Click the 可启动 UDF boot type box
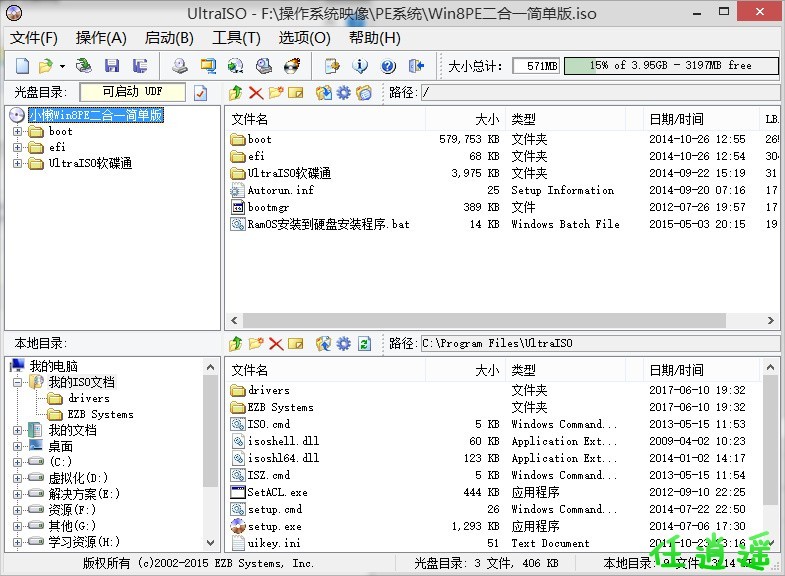This screenshot has width=785, height=576. (x=132, y=92)
